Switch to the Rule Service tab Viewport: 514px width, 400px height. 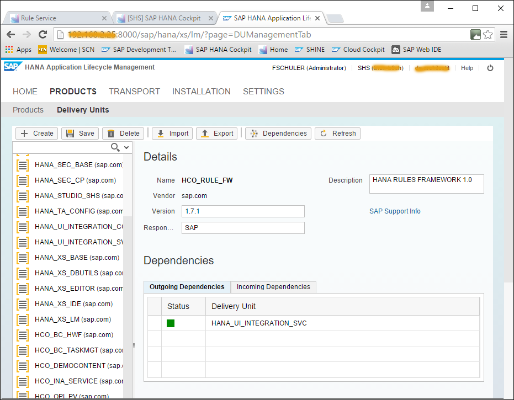pos(57,18)
